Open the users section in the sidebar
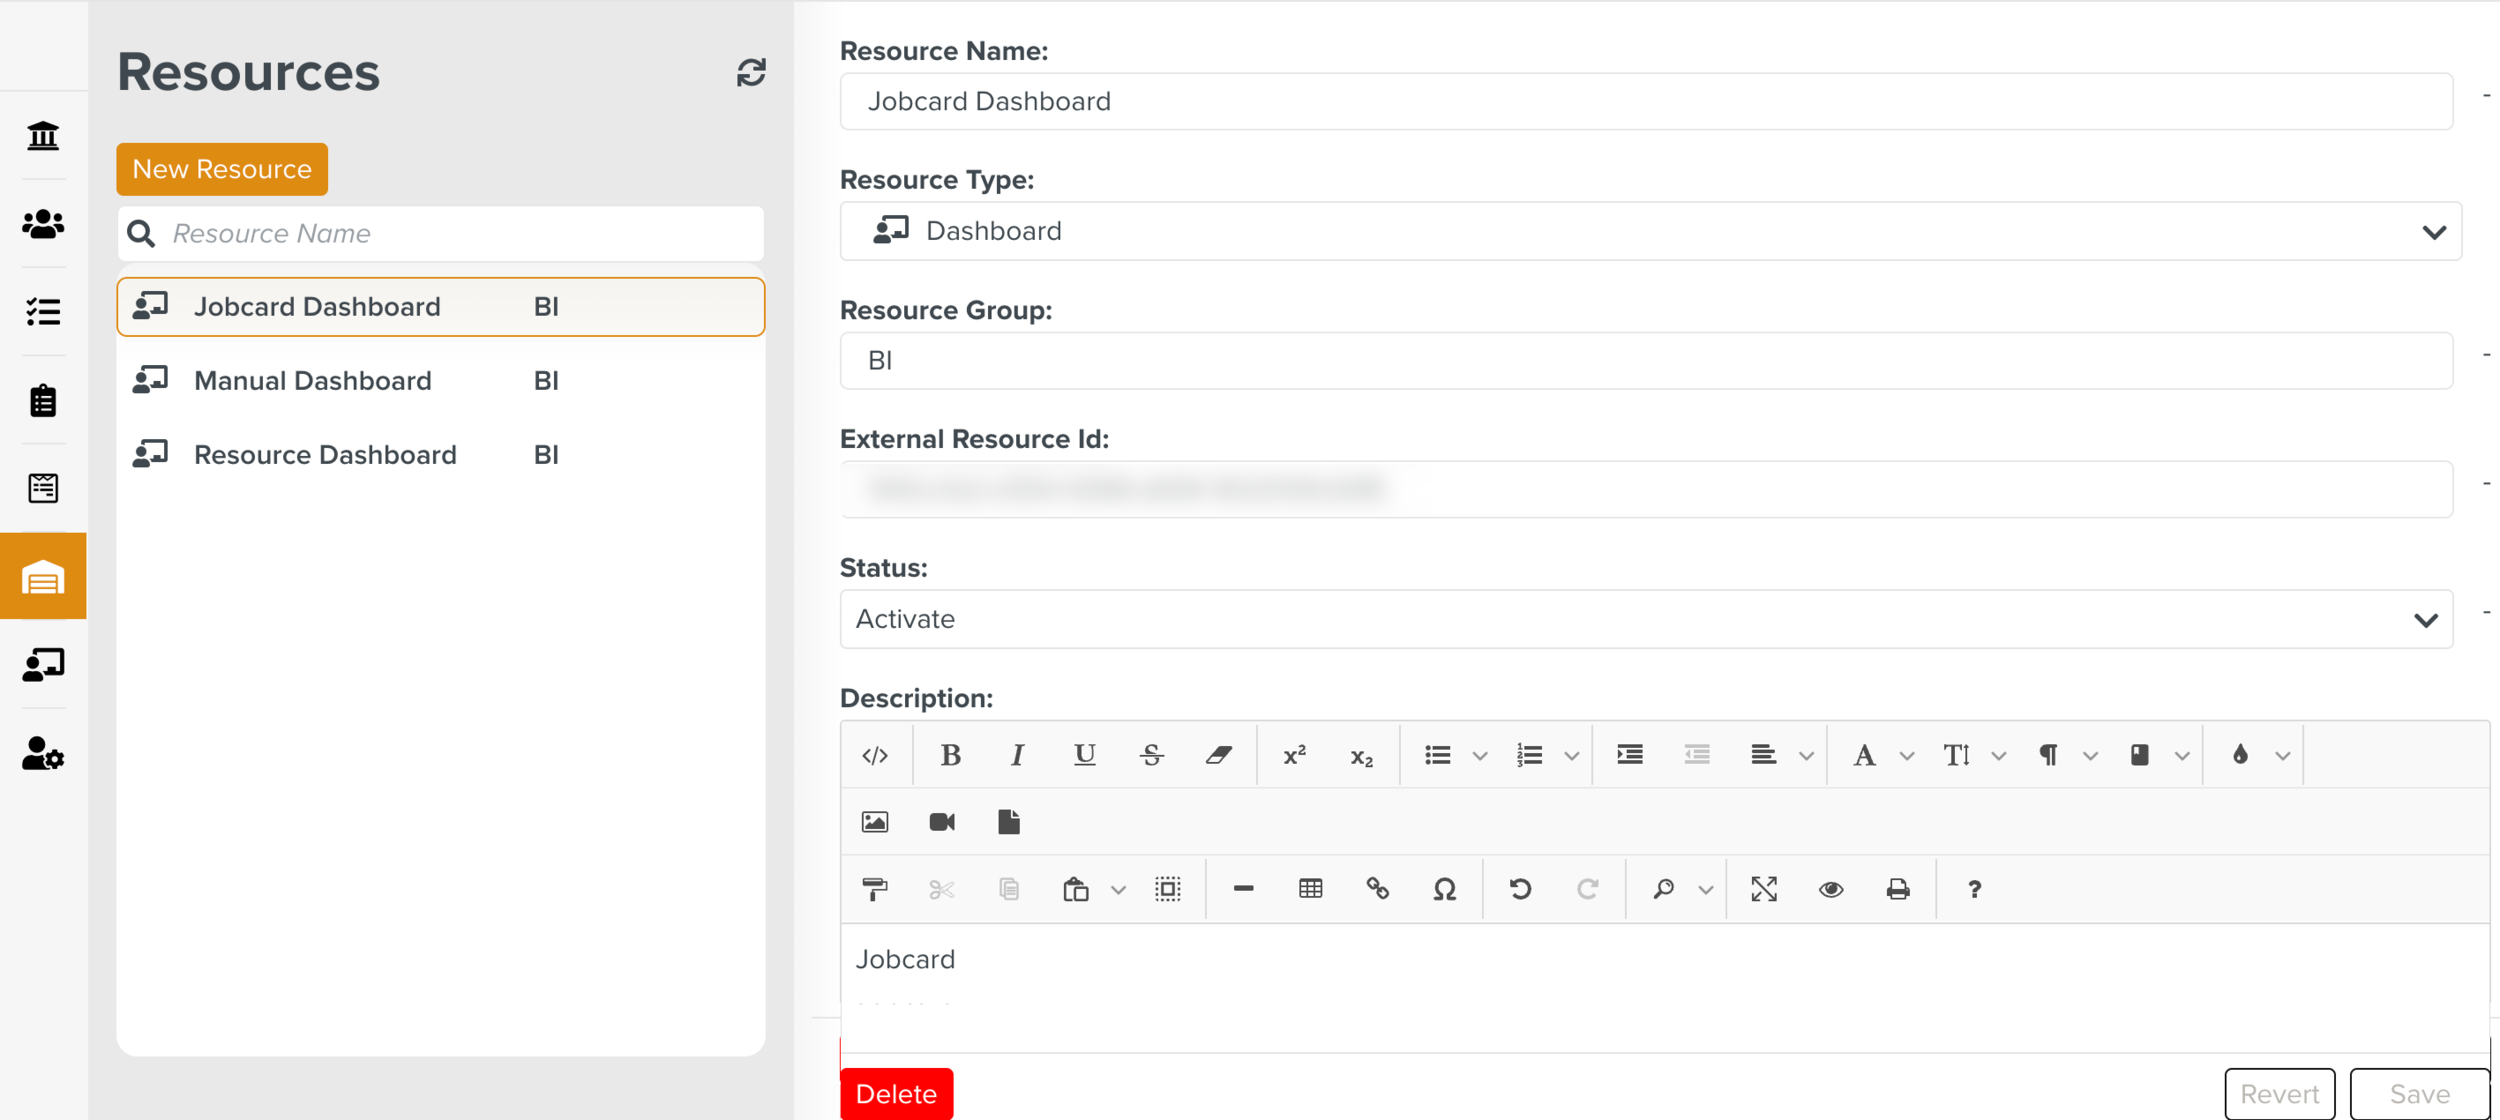 pyautogui.click(x=42, y=224)
